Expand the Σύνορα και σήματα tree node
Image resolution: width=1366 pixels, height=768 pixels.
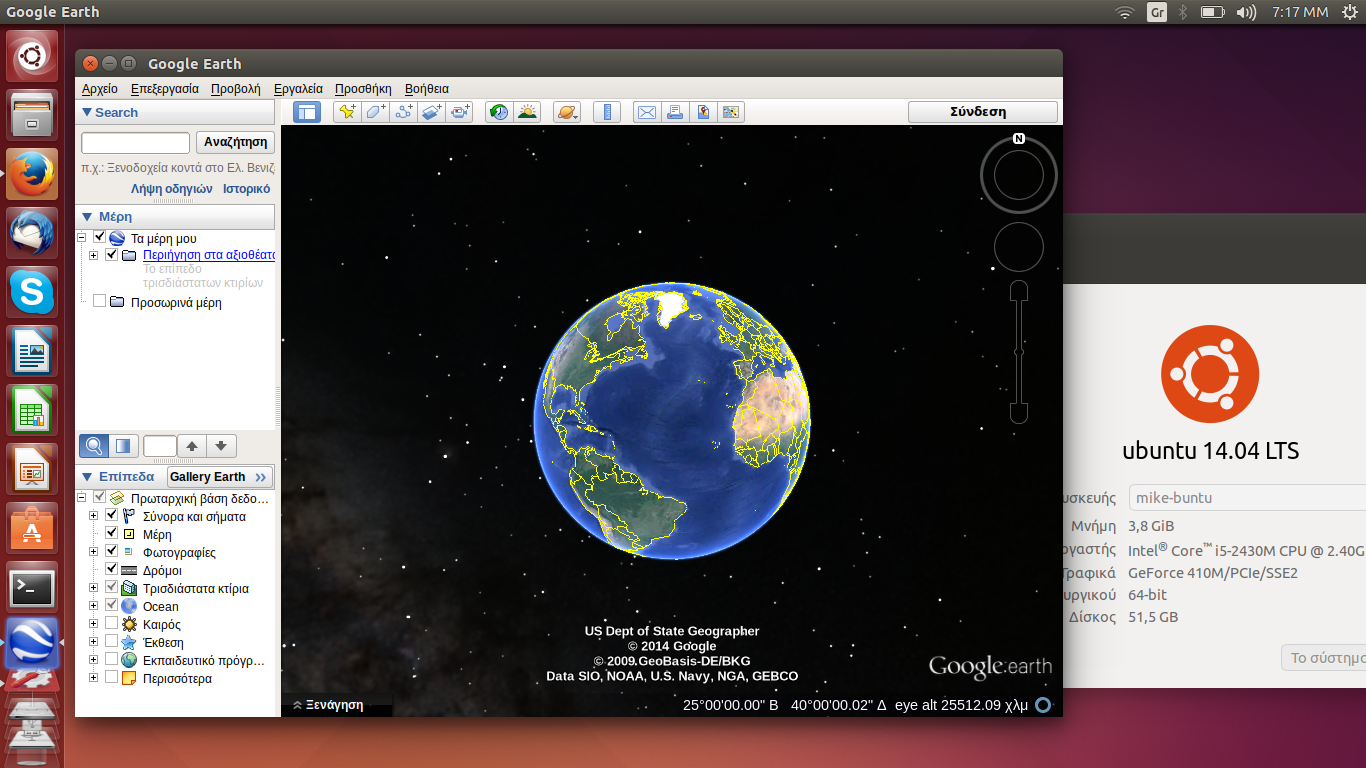coord(94,516)
